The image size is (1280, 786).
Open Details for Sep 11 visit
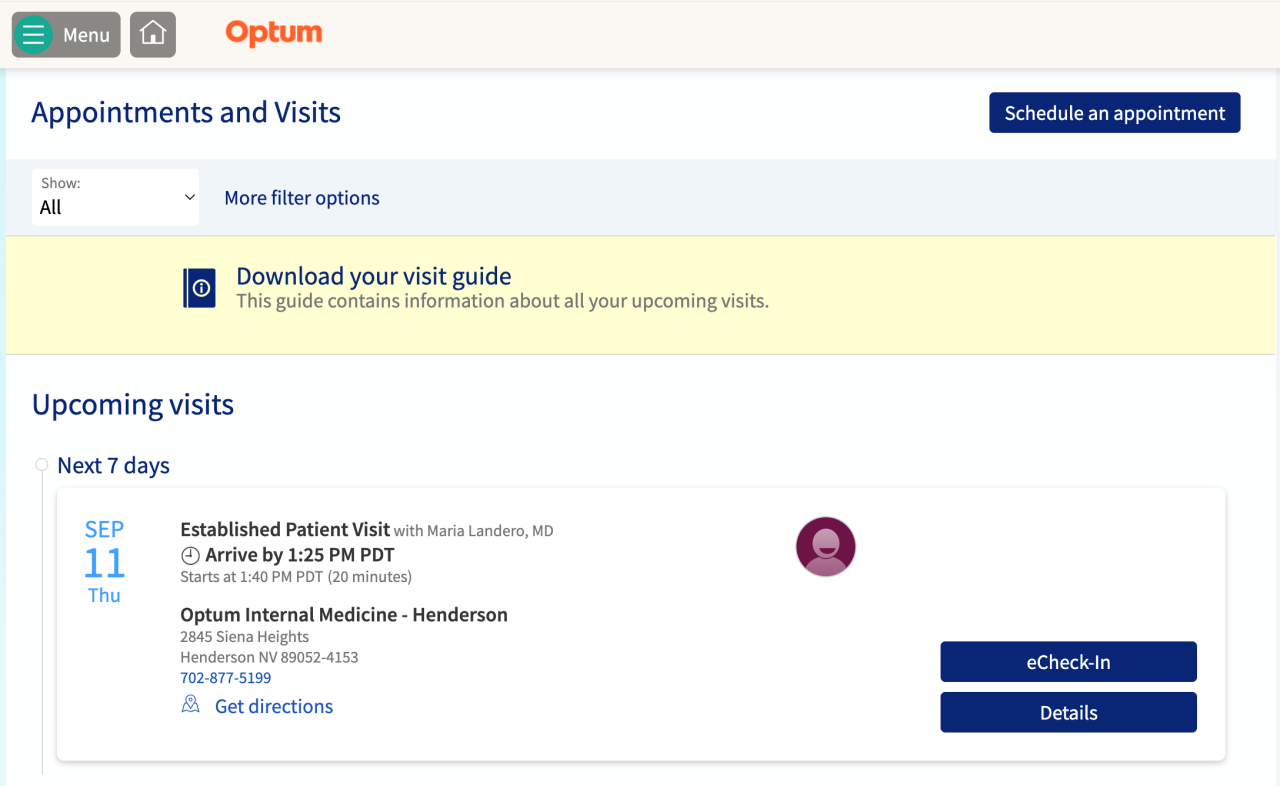click(1068, 713)
